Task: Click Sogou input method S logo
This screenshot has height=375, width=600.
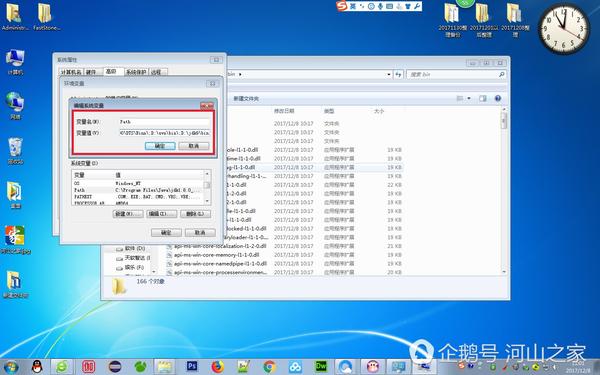Action: (342, 6)
